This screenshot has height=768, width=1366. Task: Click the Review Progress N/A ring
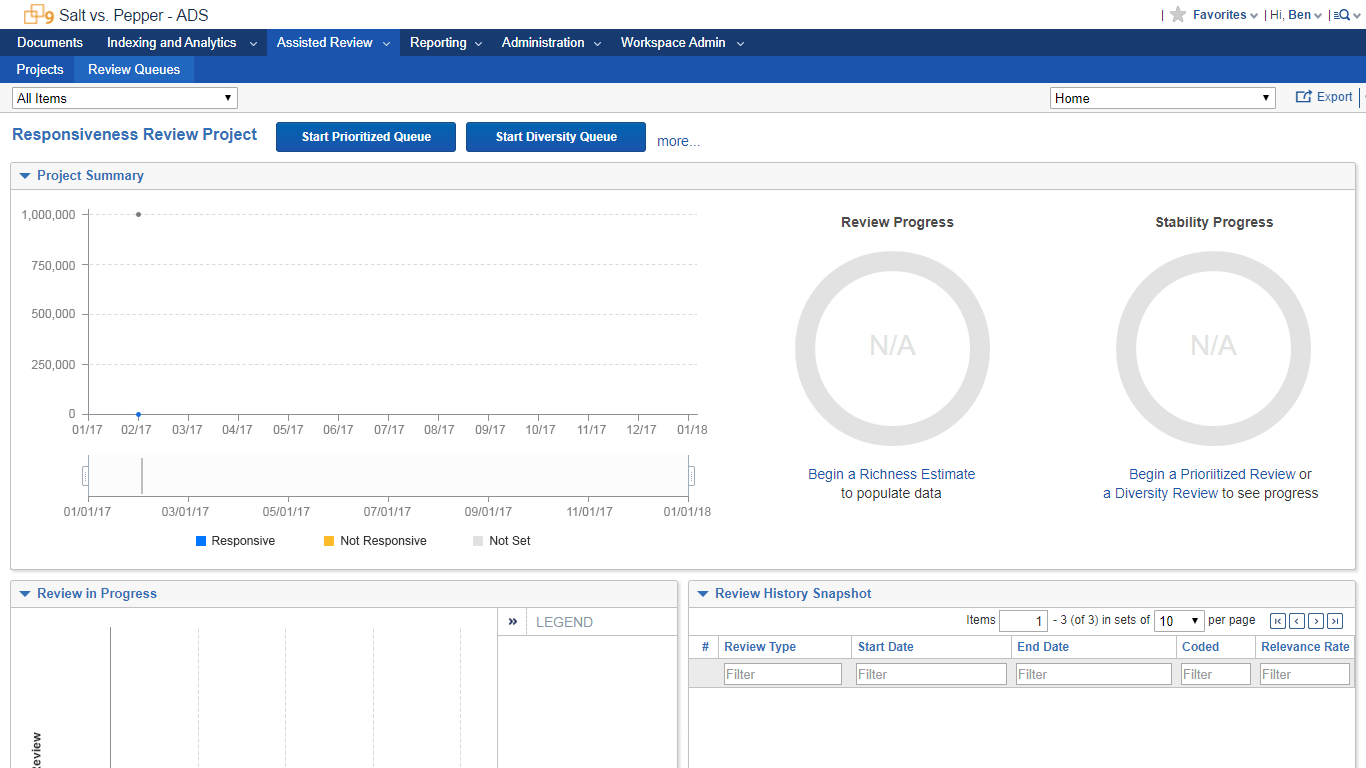click(x=892, y=348)
